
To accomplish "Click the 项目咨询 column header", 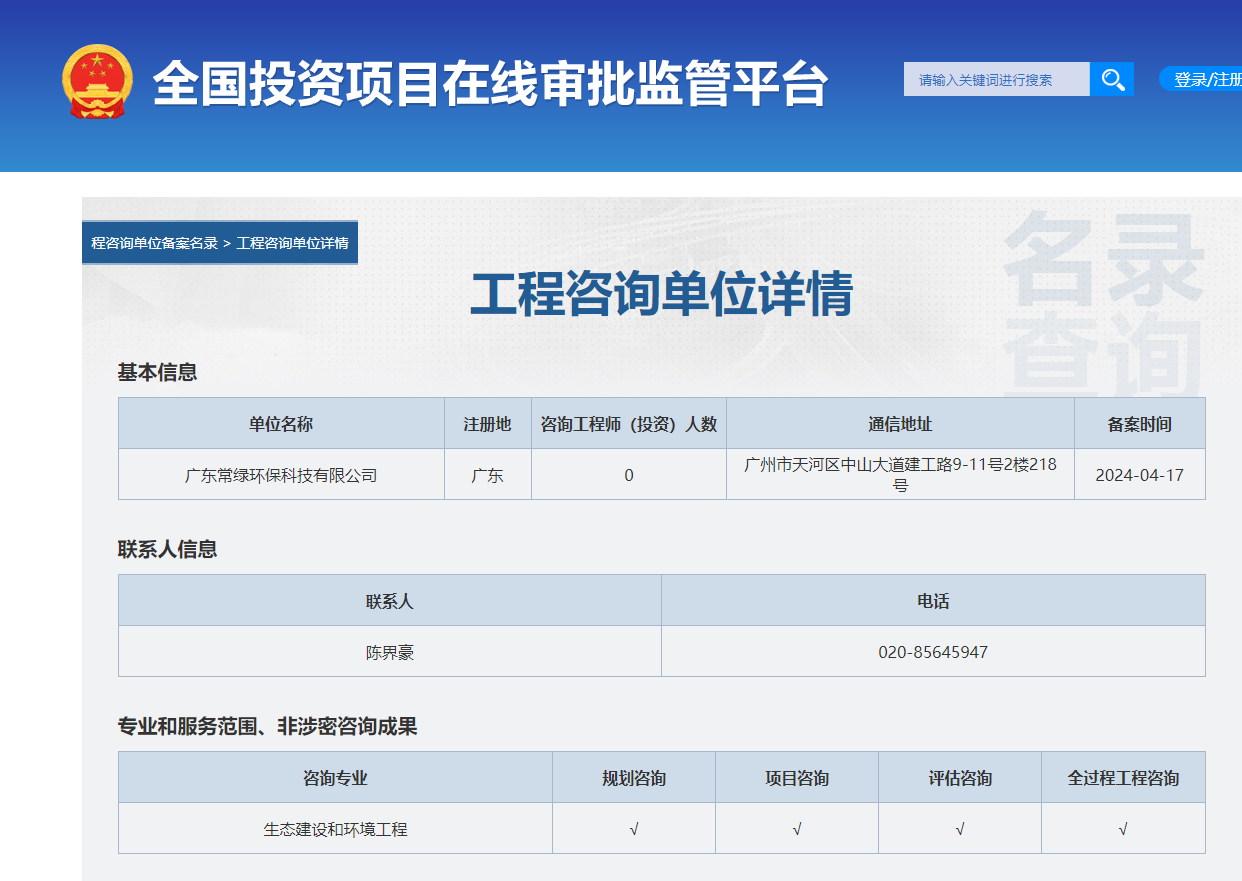I will 797,777.
